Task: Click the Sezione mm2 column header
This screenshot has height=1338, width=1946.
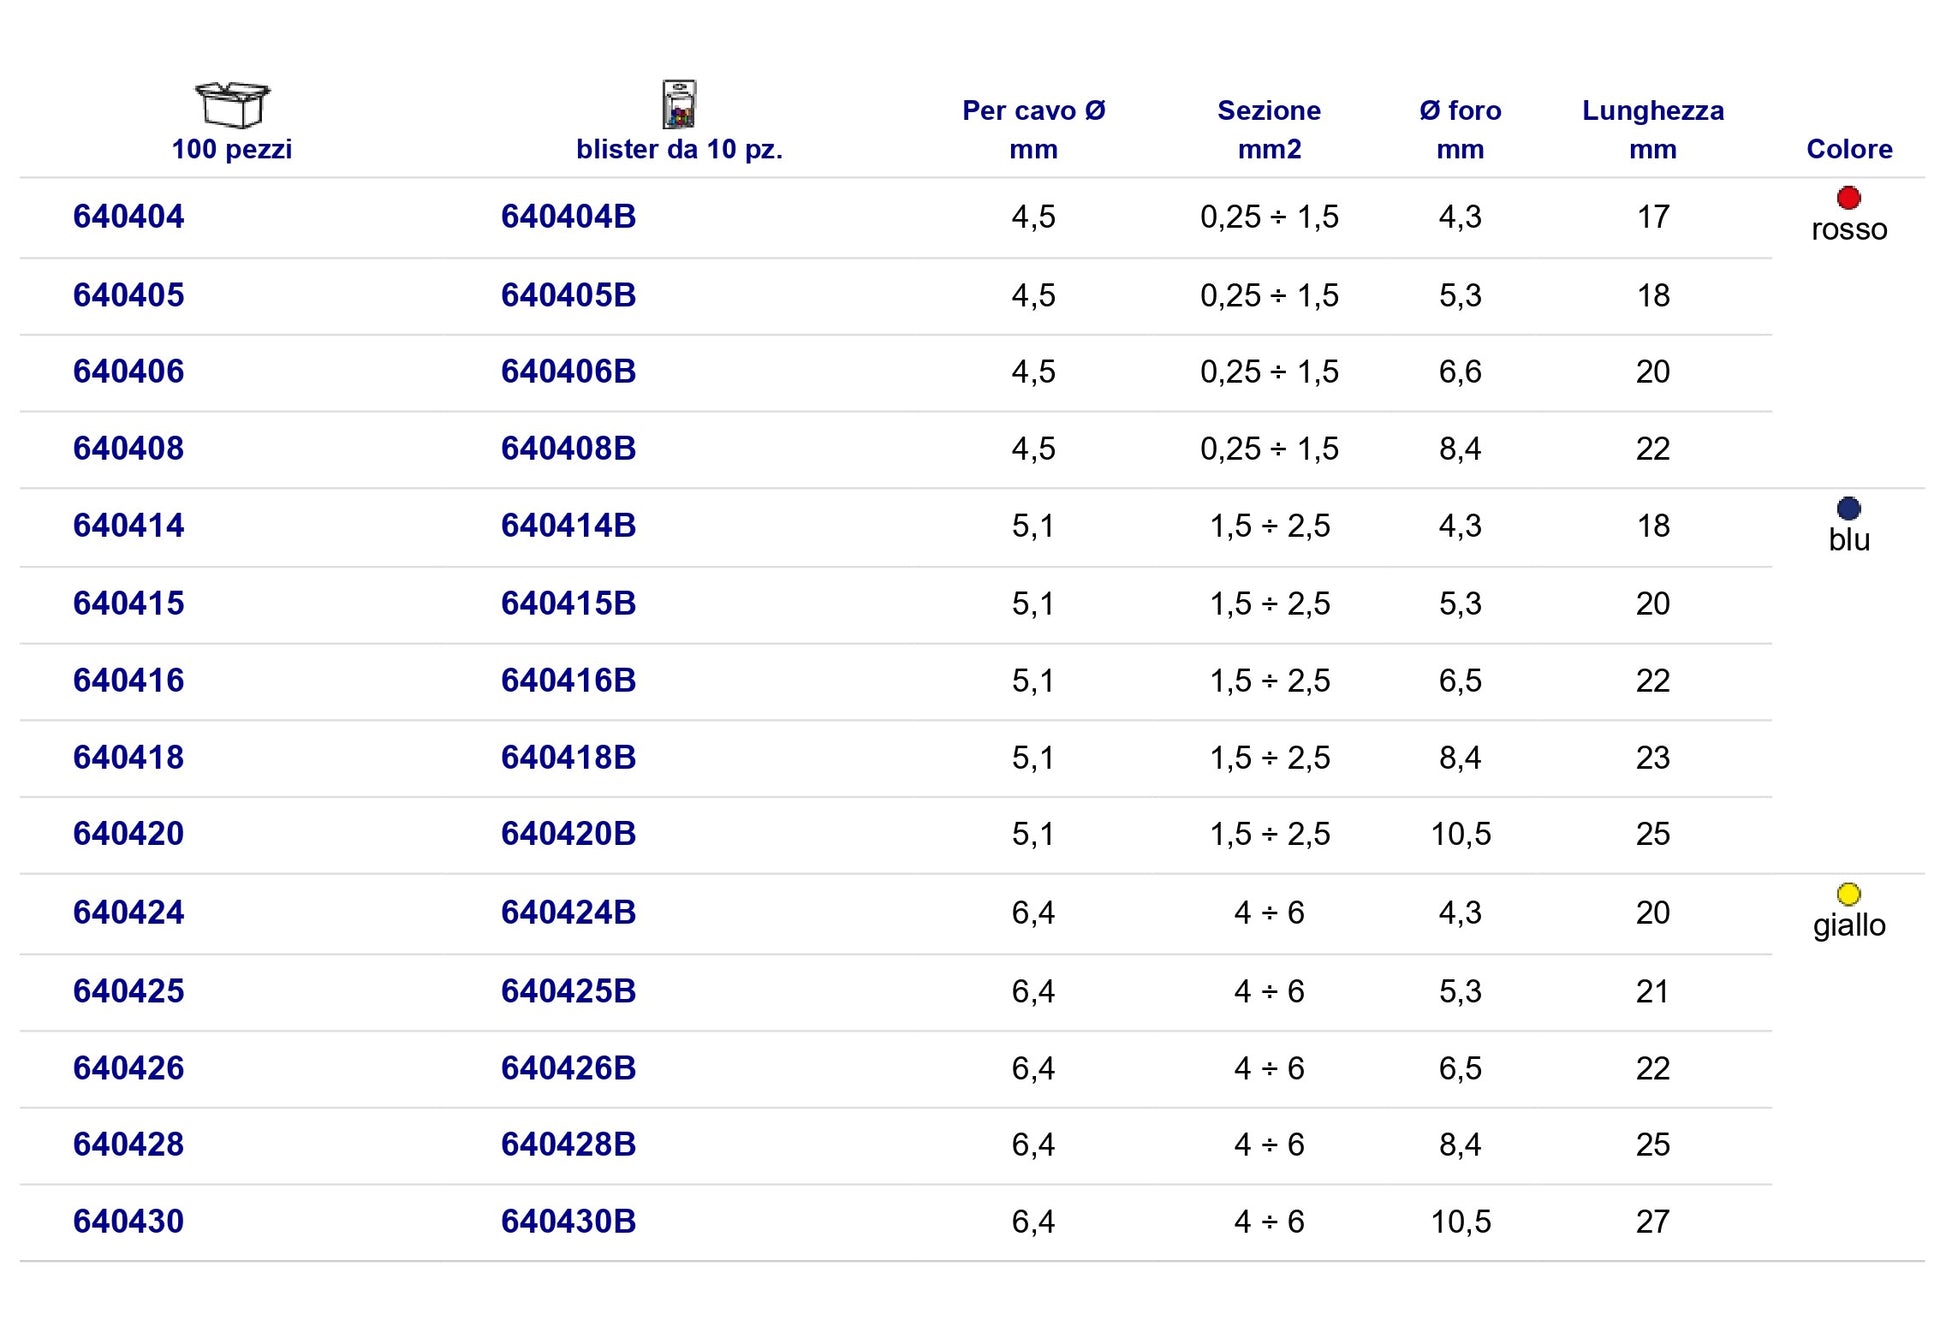Action: 1269,130
